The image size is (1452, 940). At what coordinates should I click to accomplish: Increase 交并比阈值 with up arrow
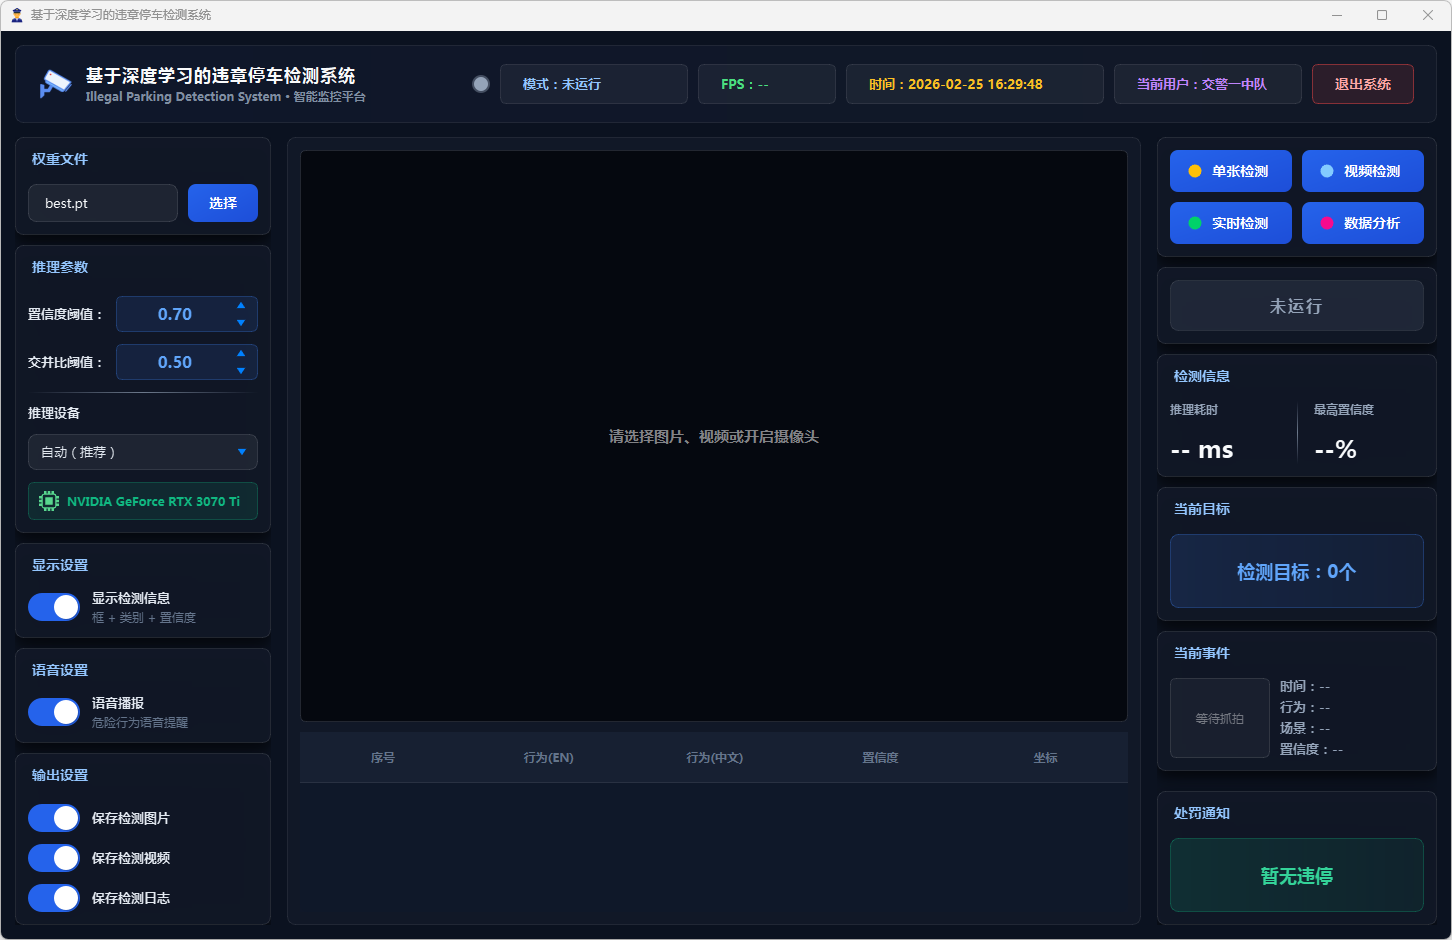[241, 354]
